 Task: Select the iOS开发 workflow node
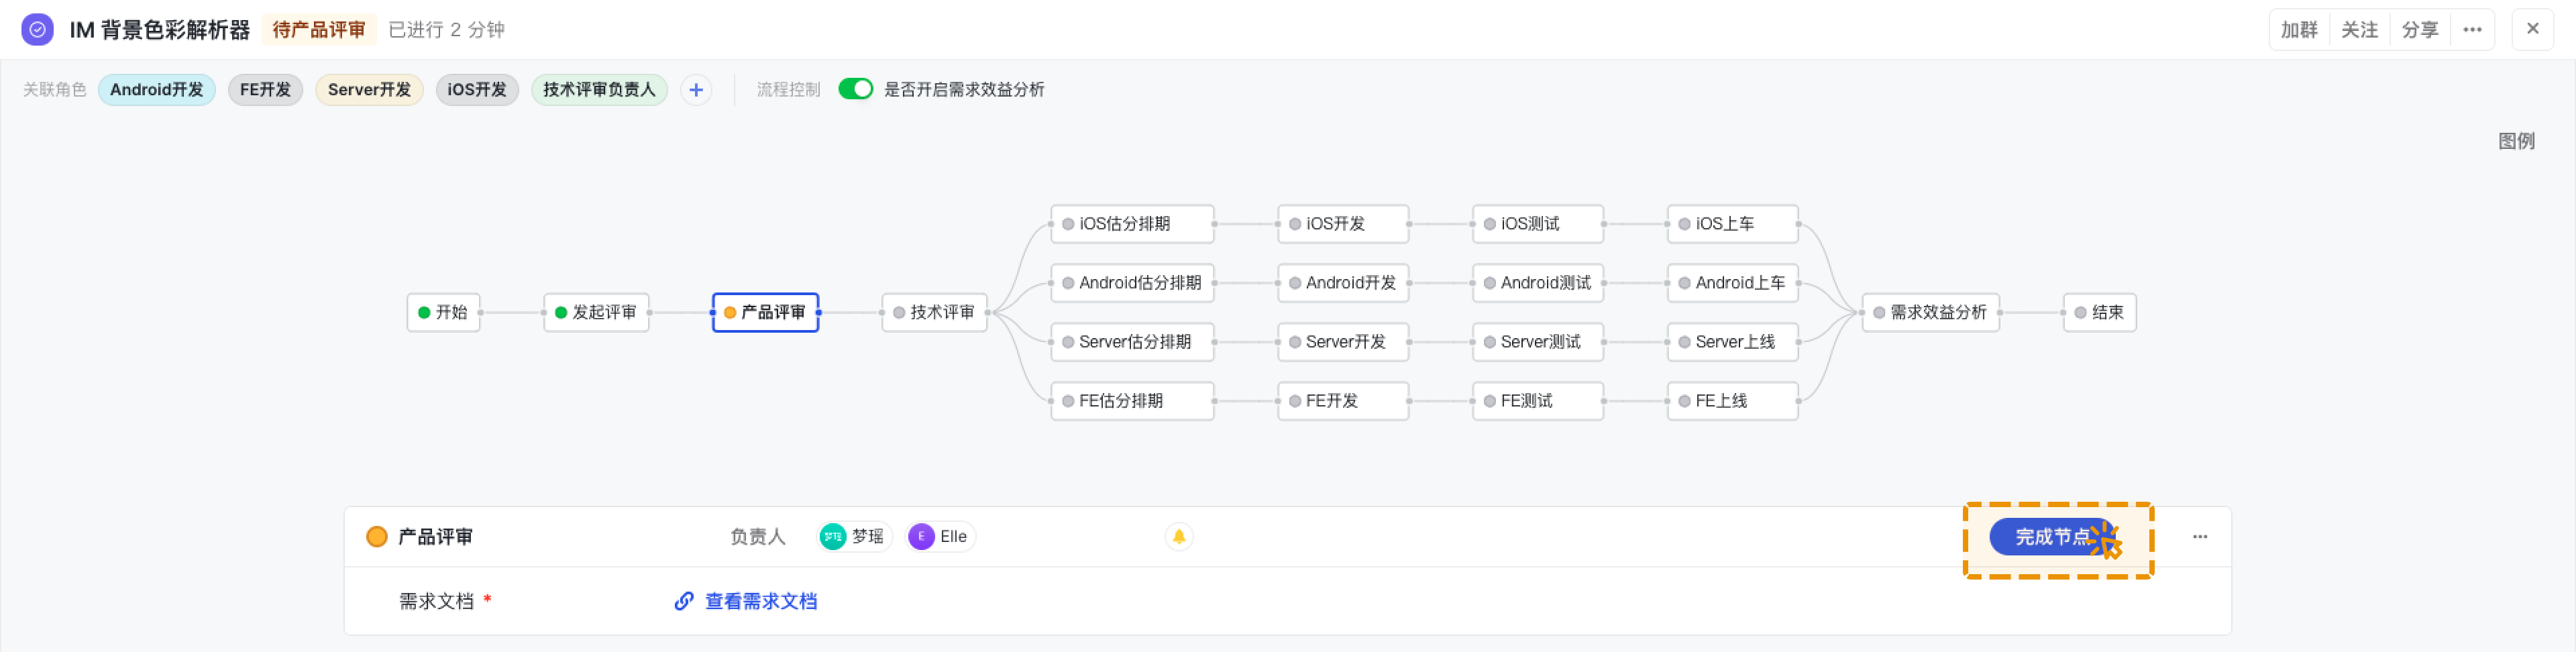tap(1344, 224)
